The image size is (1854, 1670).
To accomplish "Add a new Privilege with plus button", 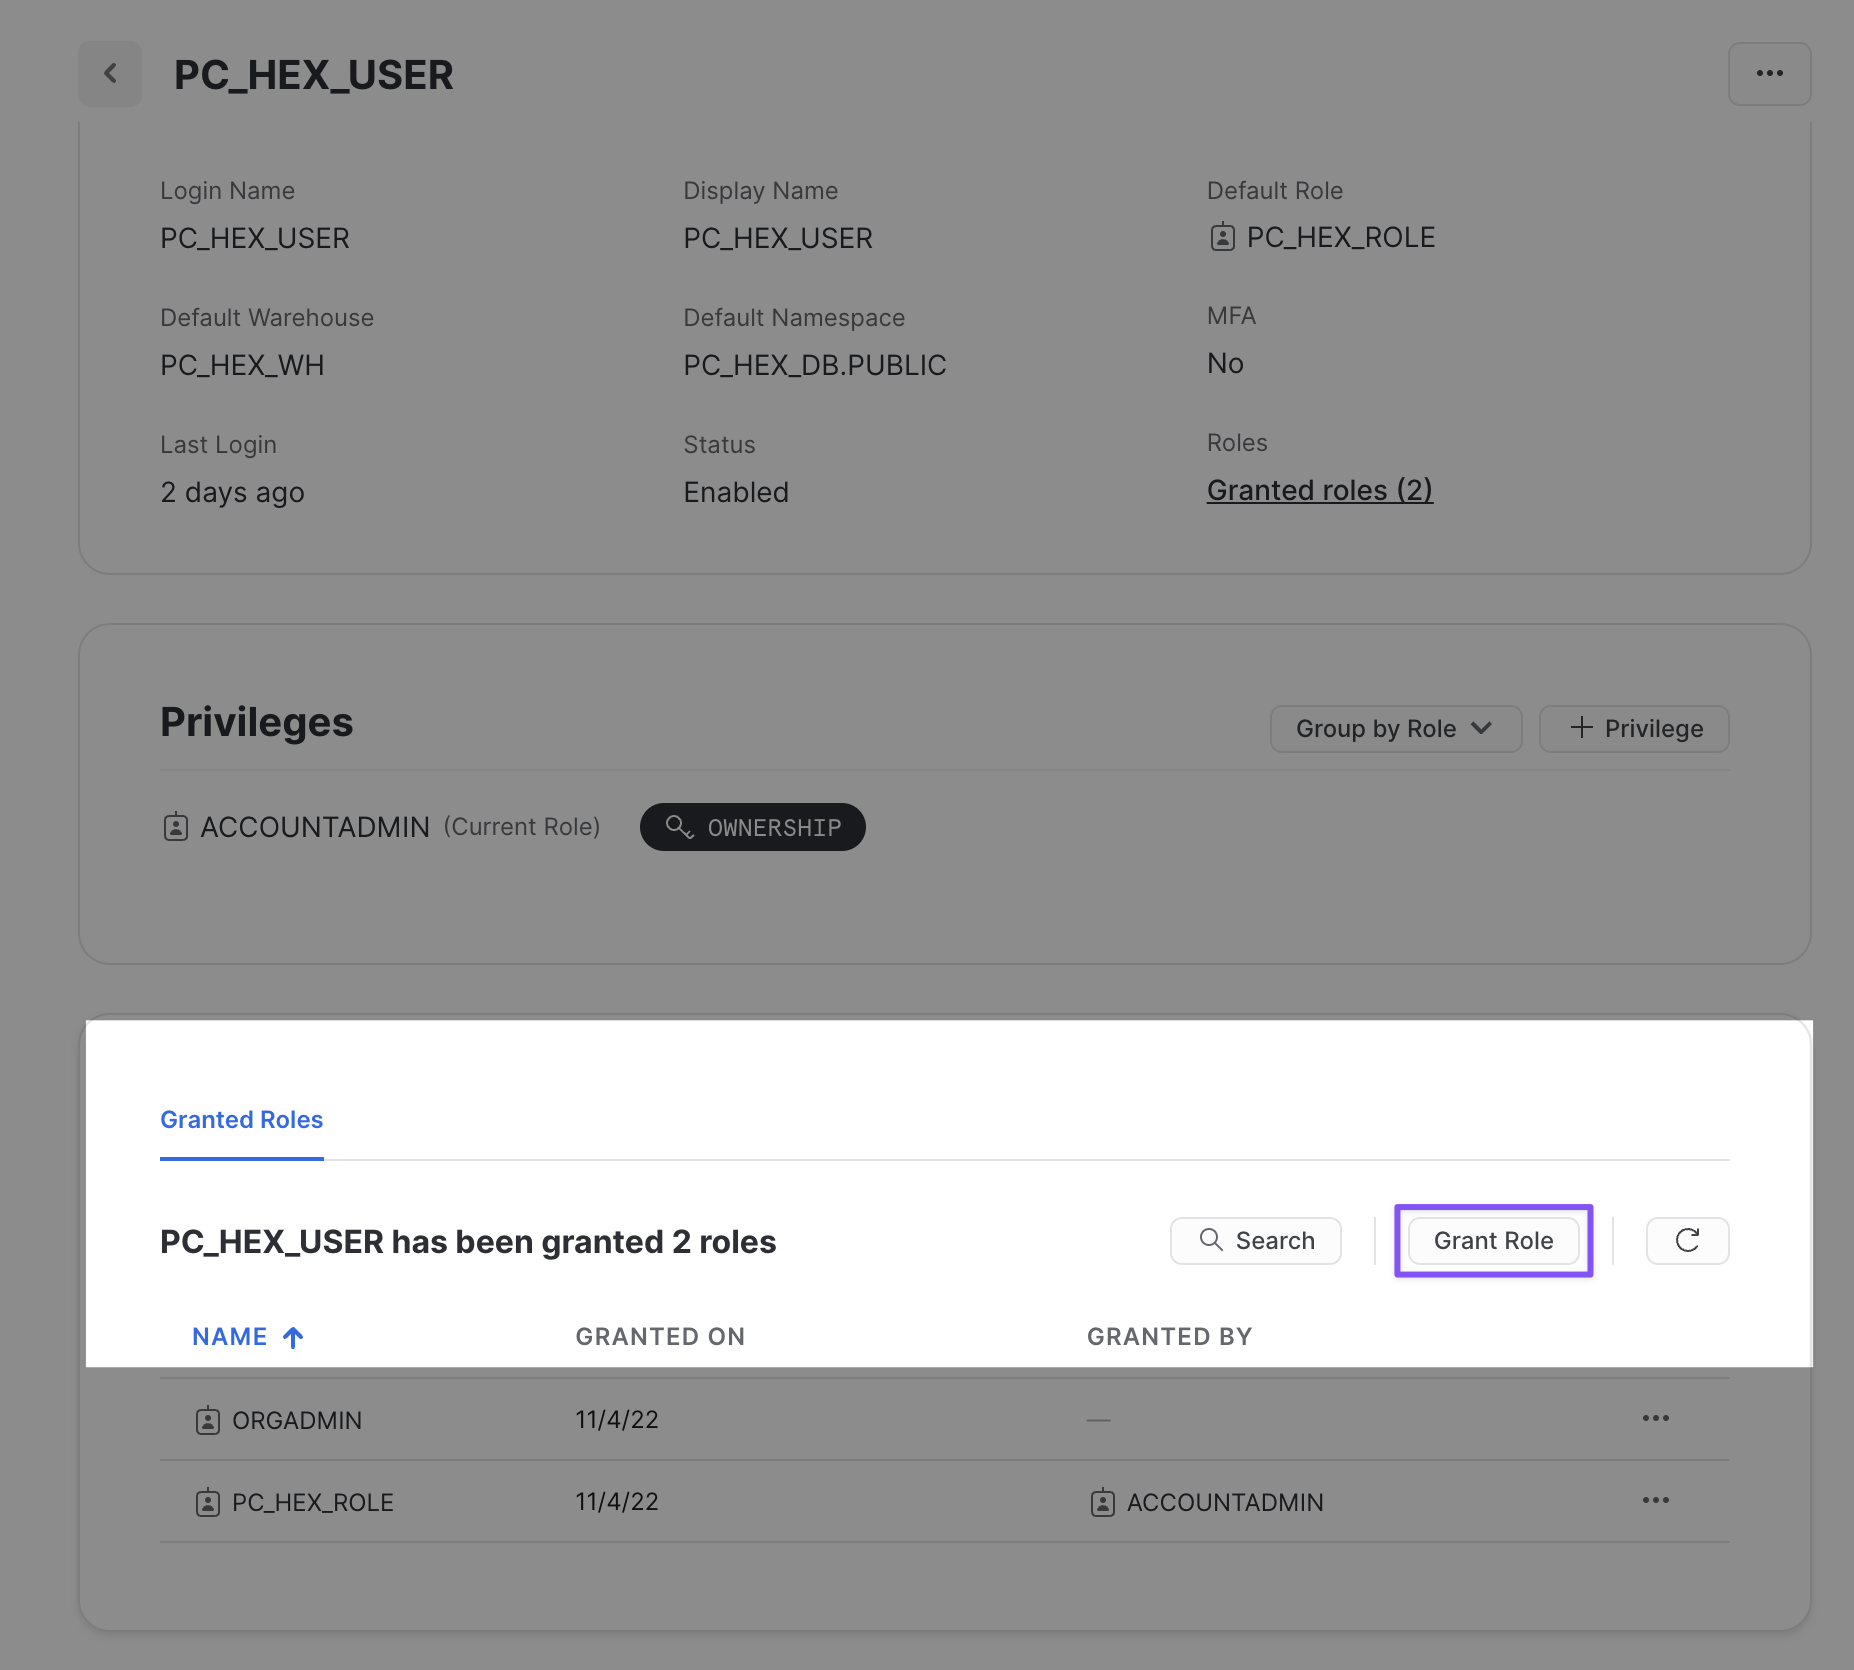I will [1634, 729].
